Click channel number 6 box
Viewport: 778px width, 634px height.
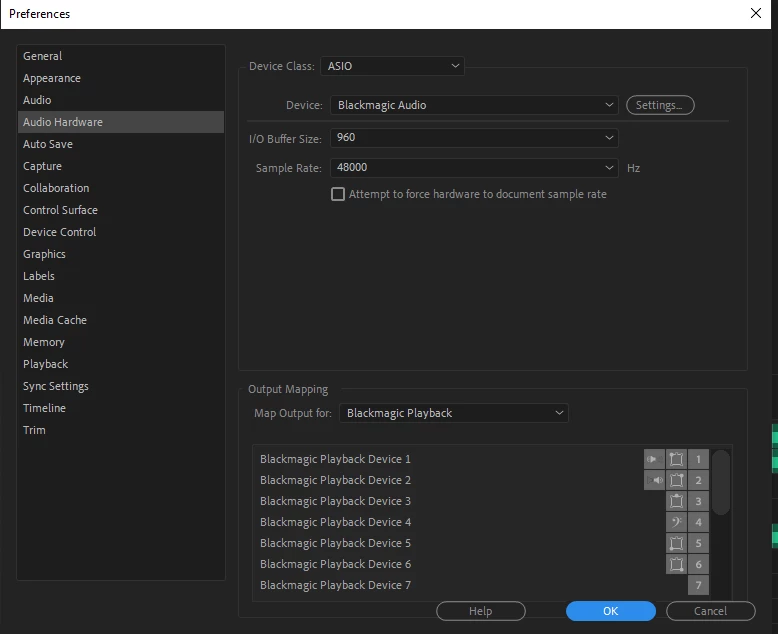[x=698, y=564]
